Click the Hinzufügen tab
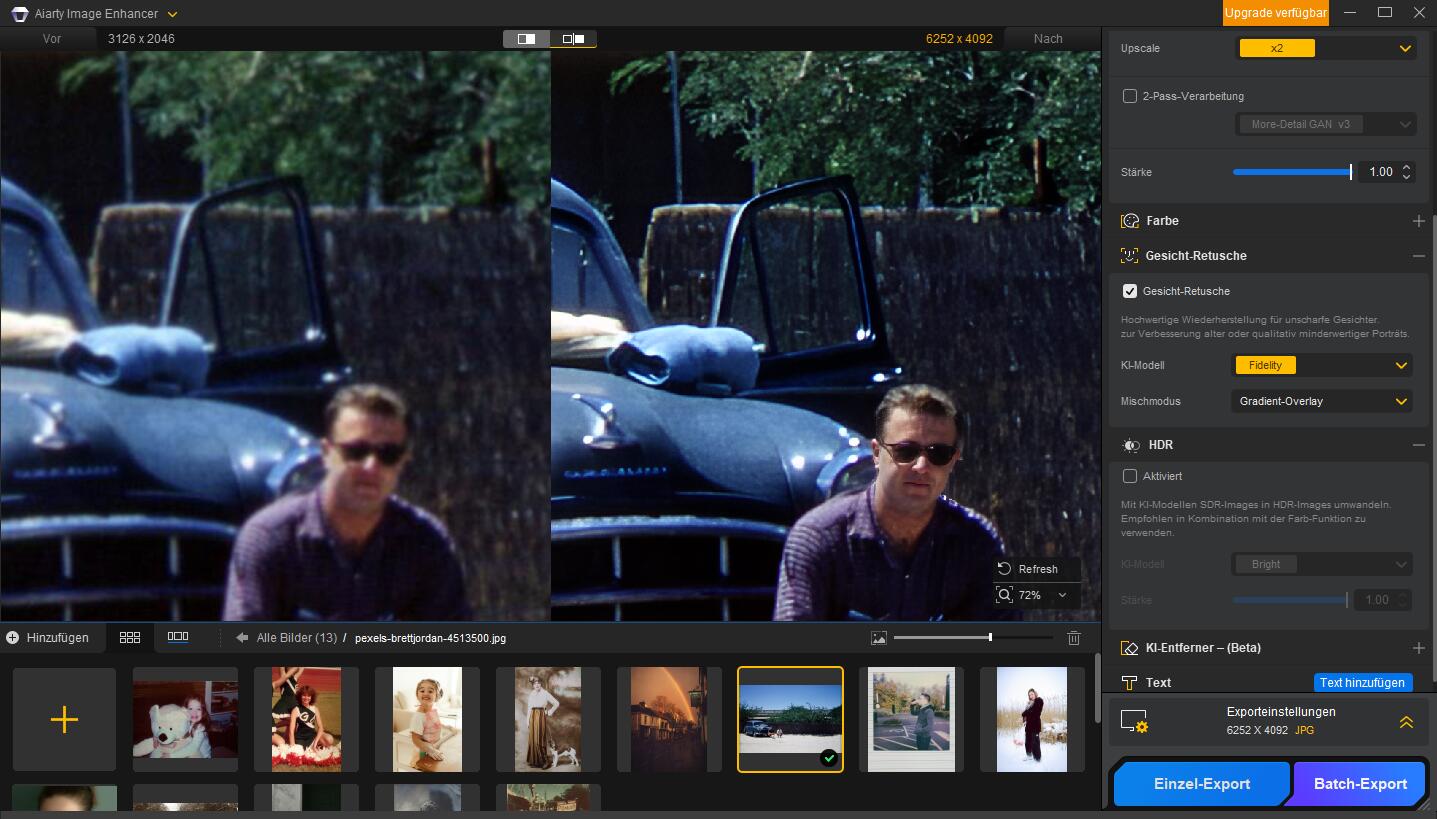Screen dimensions: 1437x819 click(x=48, y=637)
